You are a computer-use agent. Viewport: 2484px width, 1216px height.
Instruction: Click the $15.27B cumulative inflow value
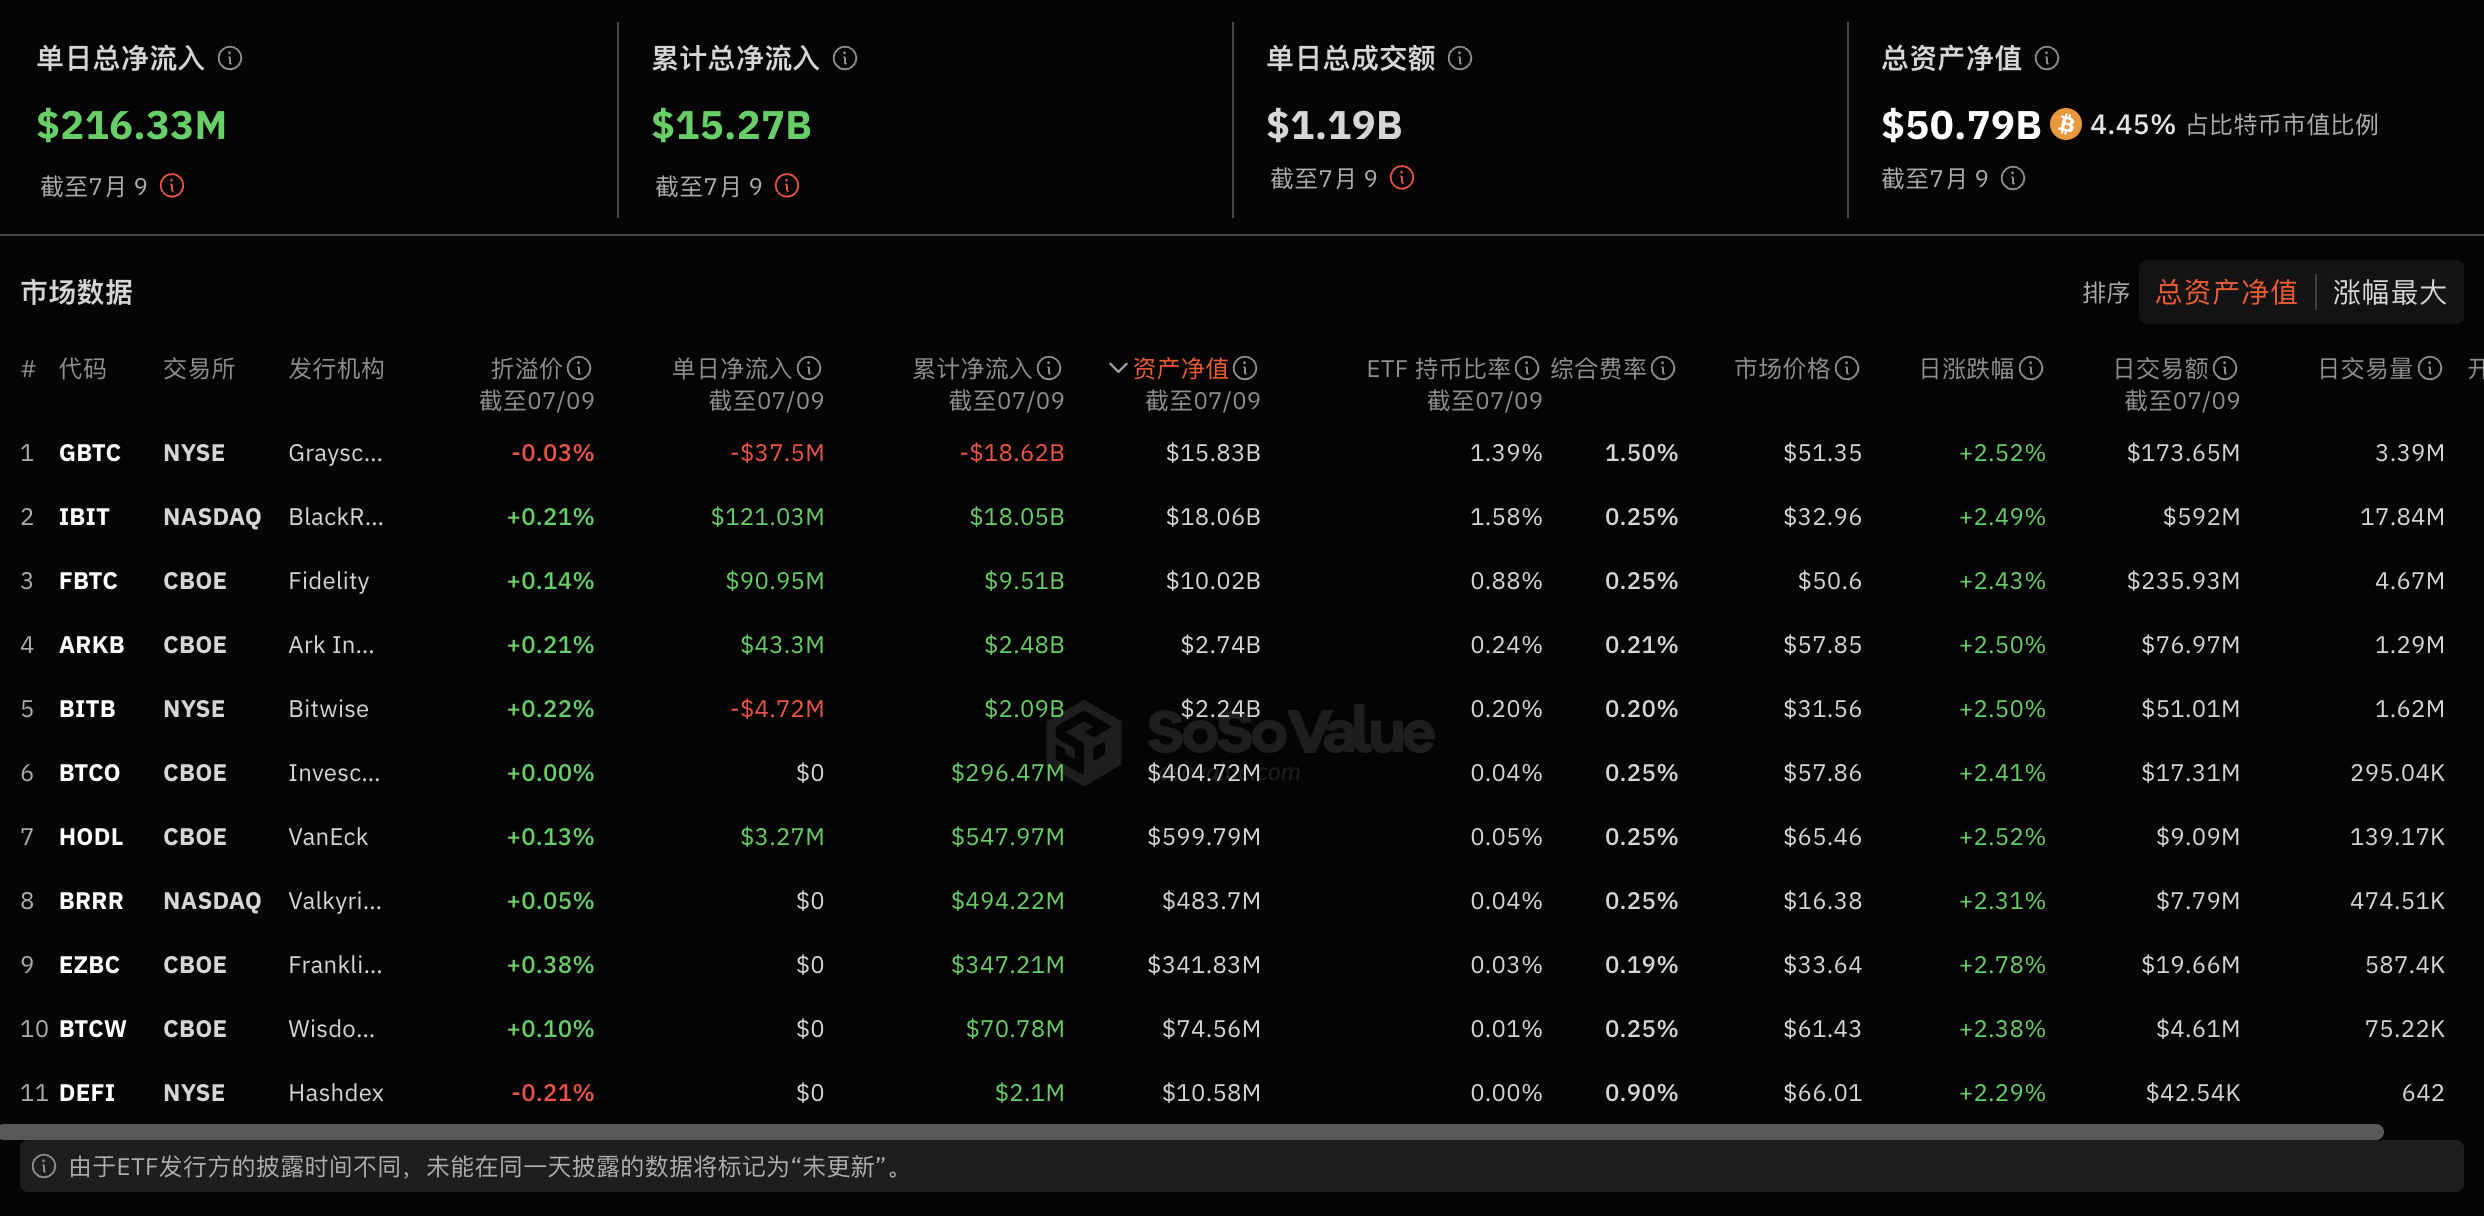(x=731, y=125)
